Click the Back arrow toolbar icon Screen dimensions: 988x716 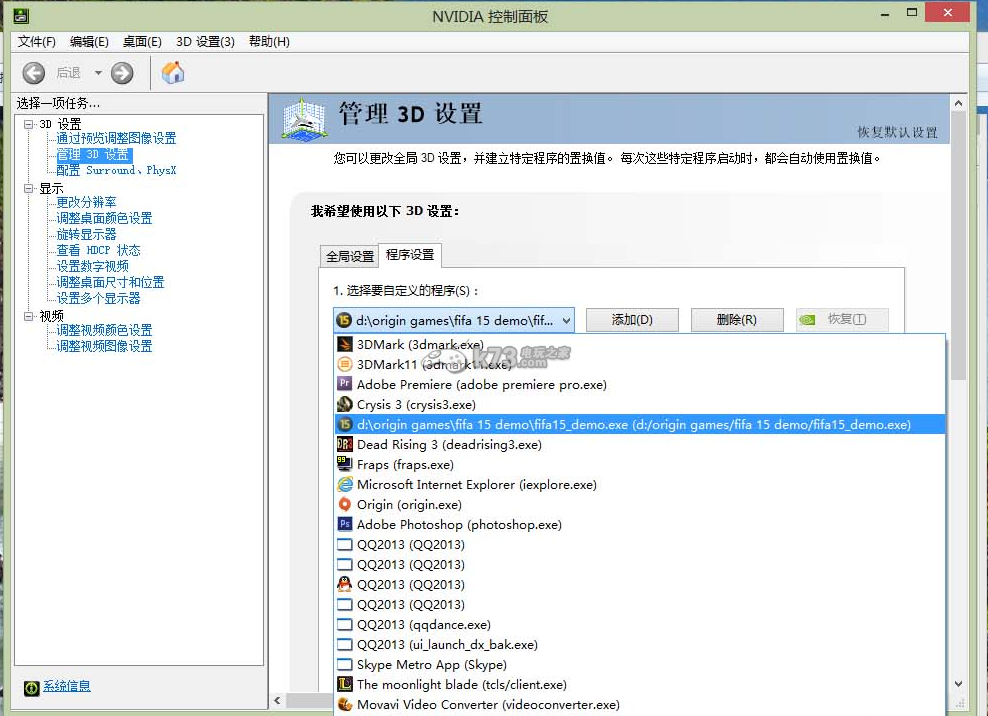coord(34,73)
